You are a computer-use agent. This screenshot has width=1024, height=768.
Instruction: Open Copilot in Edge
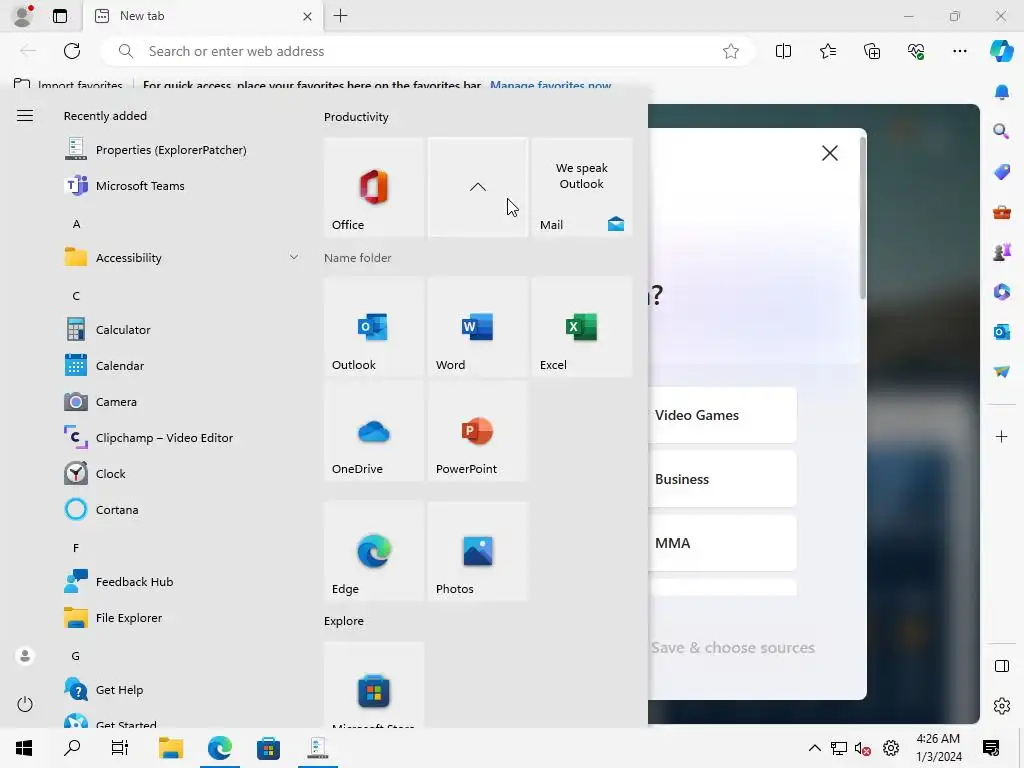(x=1001, y=51)
